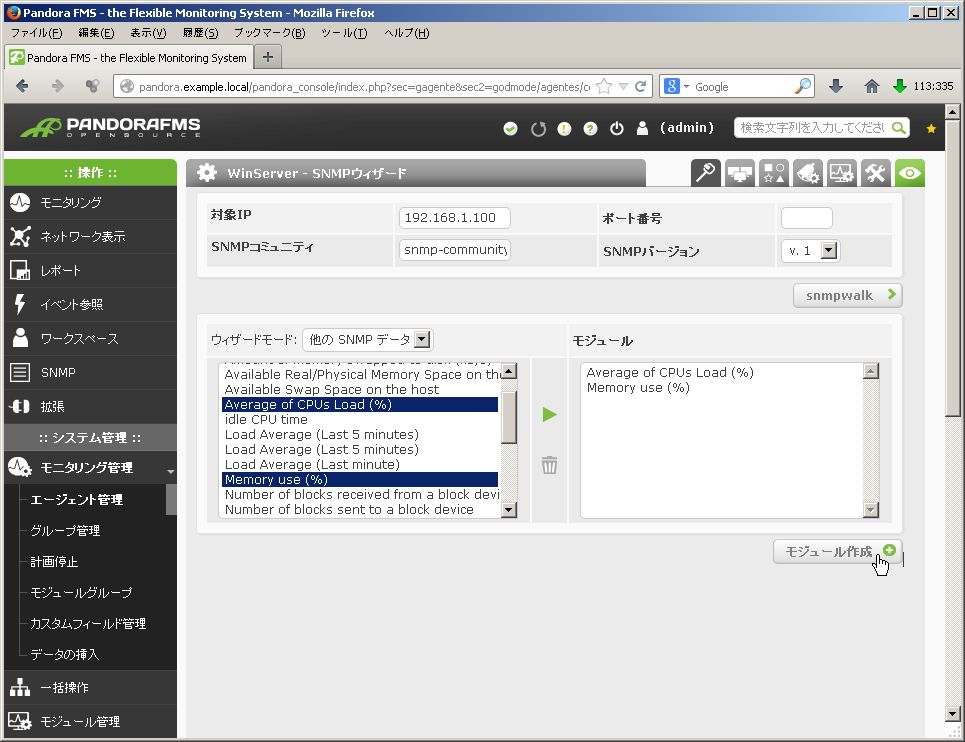Click the Google search magnifier icon
965x742 pixels.
(x=803, y=86)
